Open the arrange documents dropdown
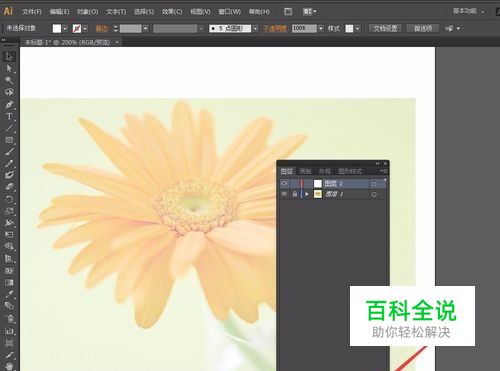 tap(310, 12)
